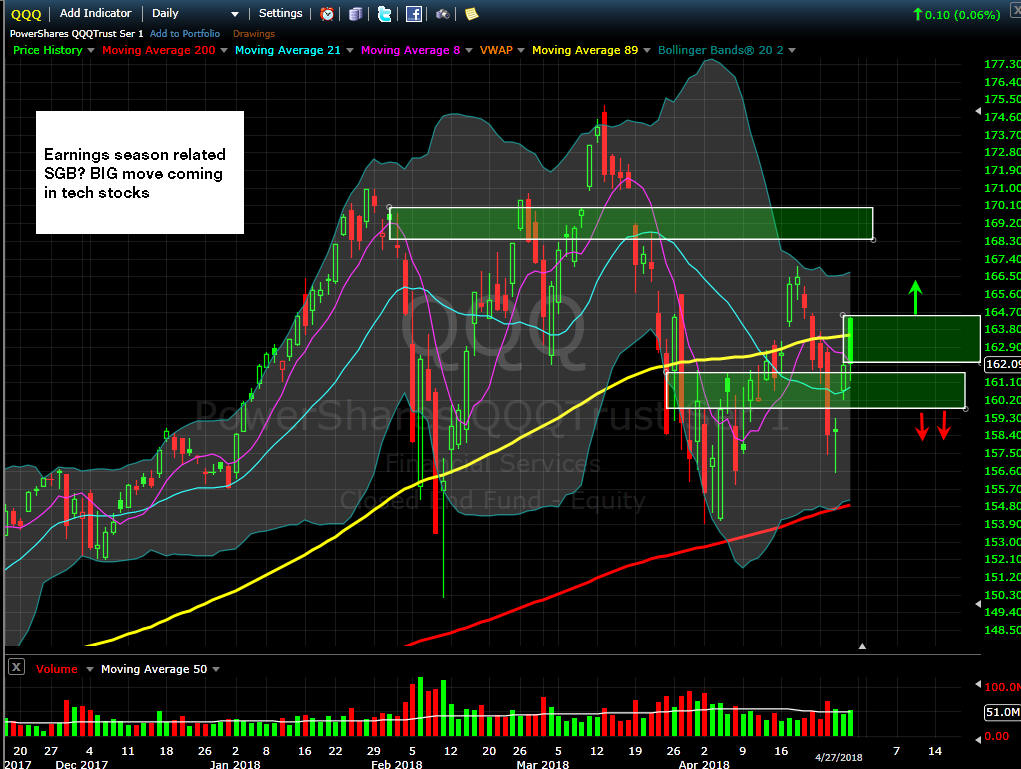The width and height of the screenshot is (1021, 769).
Task: Expand Moving Average 21 options arrow
Action: pyautogui.click(x=350, y=51)
